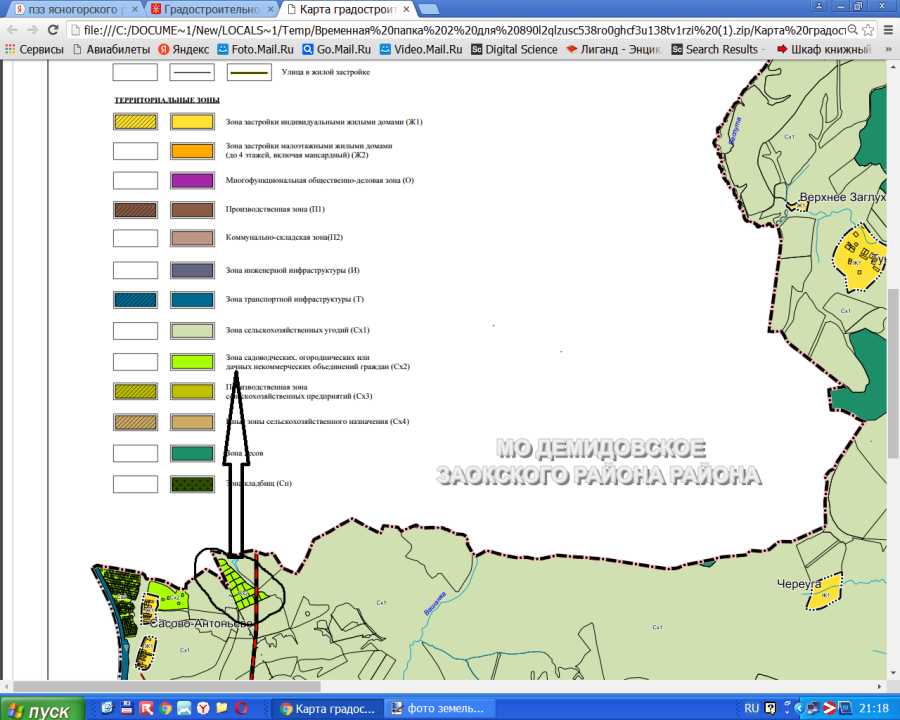This screenshot has height=720, width=900.
Task: Click the hatched brown П1 legend swatch
Action: (x=135, y=210)
